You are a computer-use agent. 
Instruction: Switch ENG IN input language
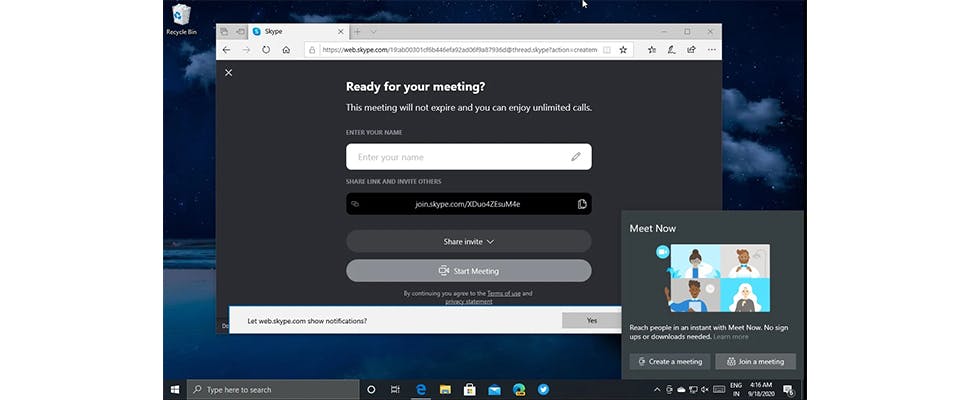pyautogui.click(x=736, y=389)
